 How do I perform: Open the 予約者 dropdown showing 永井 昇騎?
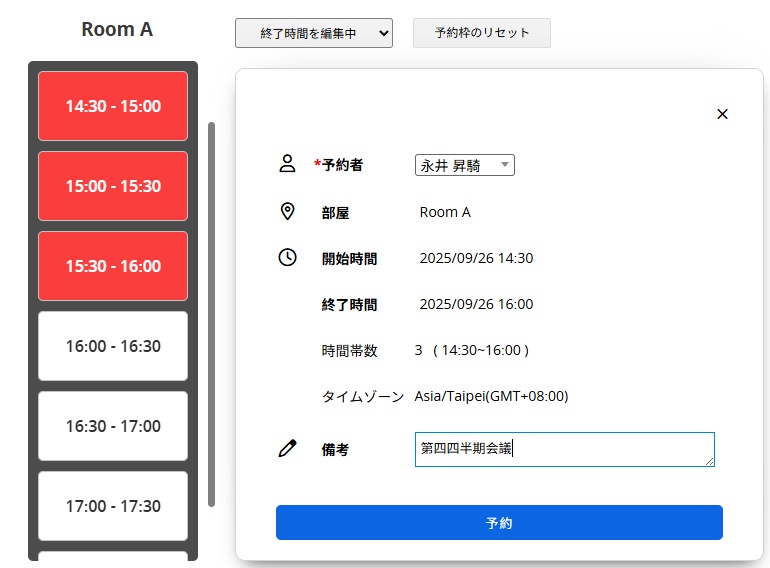pyautogui.click(x=464, y=165)
